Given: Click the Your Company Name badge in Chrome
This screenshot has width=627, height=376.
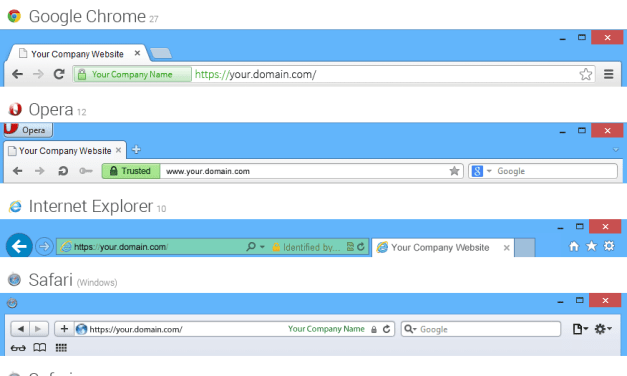Looking at the screenshot, I should tap(132, 74).
